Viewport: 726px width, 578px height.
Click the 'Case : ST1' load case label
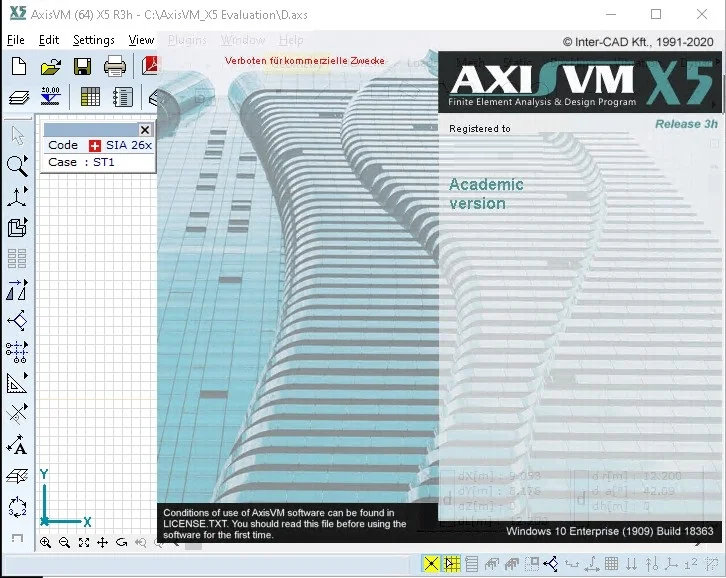[81, 162]
